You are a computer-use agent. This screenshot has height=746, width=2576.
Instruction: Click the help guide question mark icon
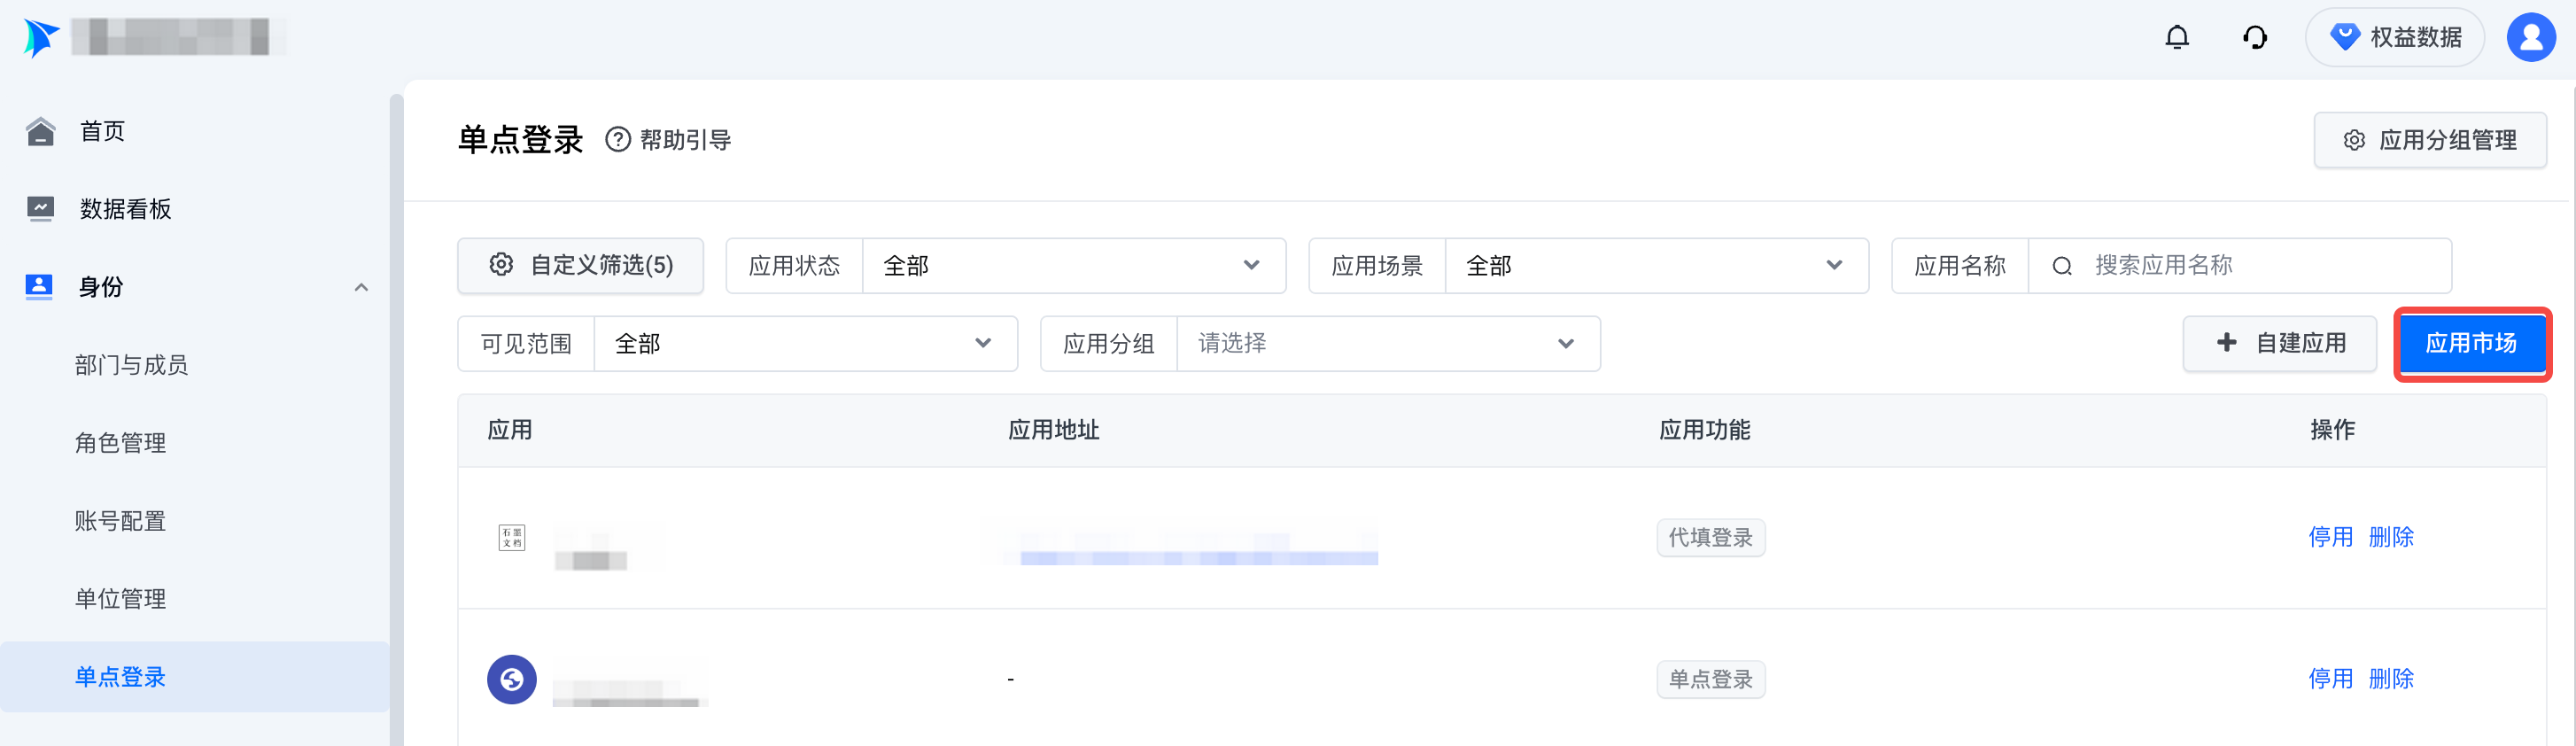click(618, 140)
